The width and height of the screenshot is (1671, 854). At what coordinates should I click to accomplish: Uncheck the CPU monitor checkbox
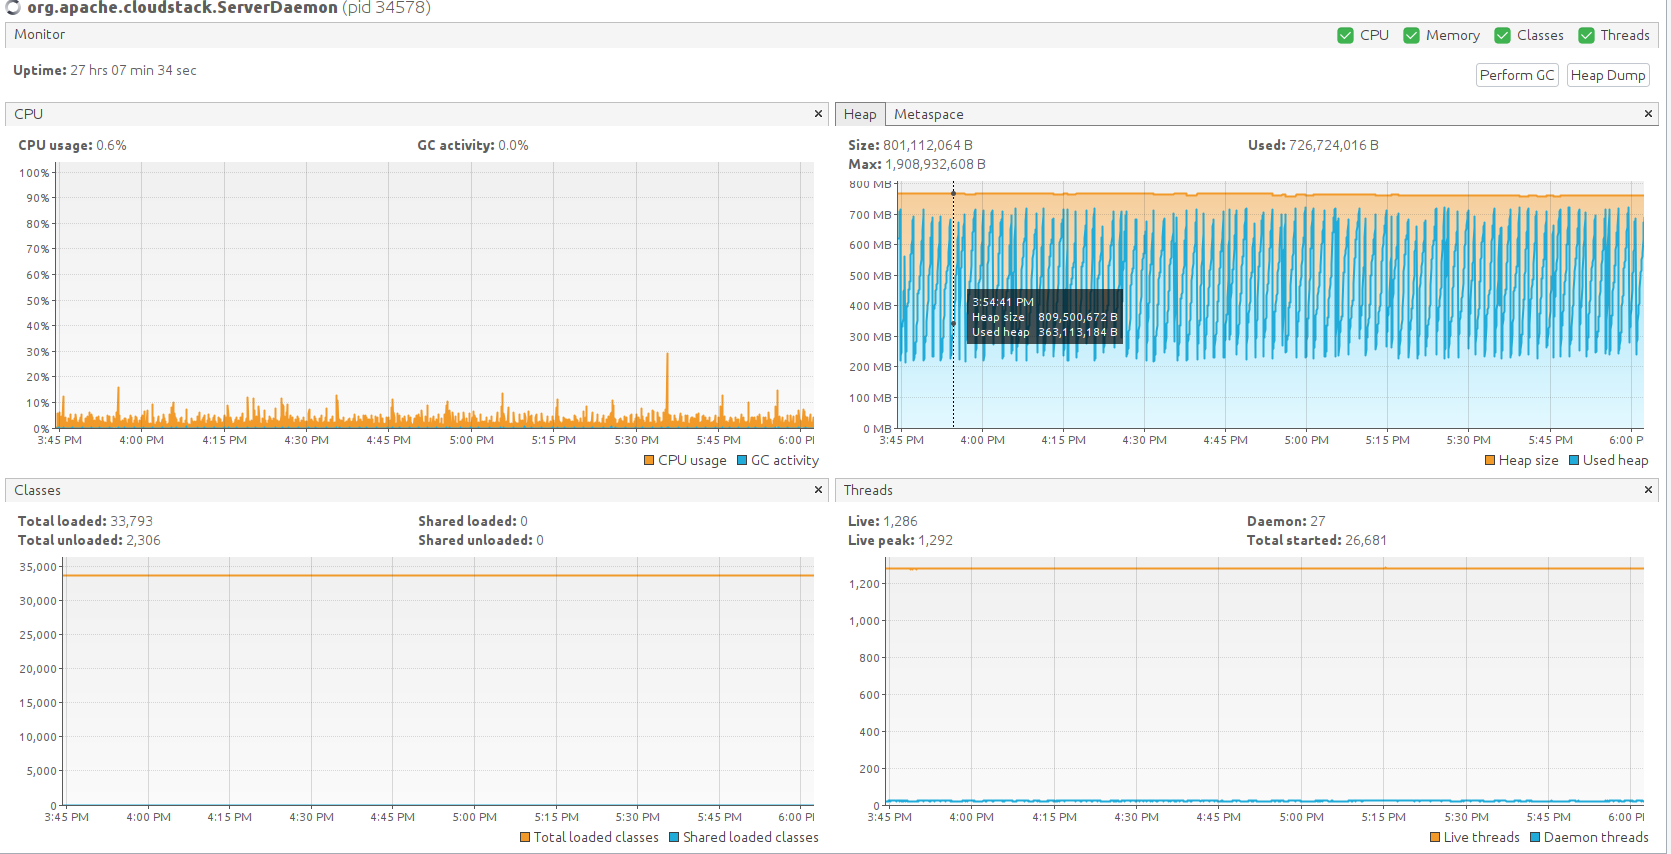[x=1345, y=35]
